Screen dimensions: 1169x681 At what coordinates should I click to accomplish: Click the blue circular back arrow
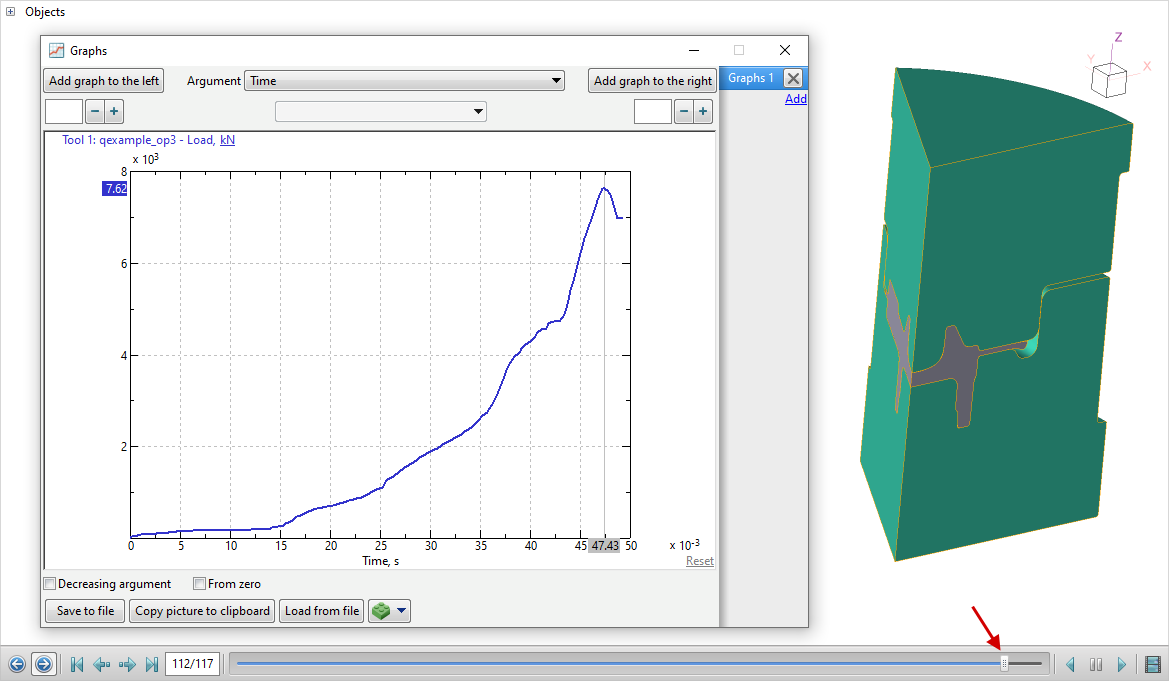tap(17, 664)
